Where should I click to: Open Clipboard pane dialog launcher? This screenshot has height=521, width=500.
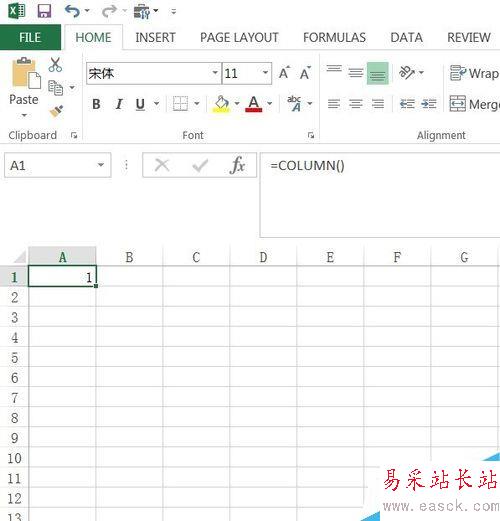click(x=74, y=135)
